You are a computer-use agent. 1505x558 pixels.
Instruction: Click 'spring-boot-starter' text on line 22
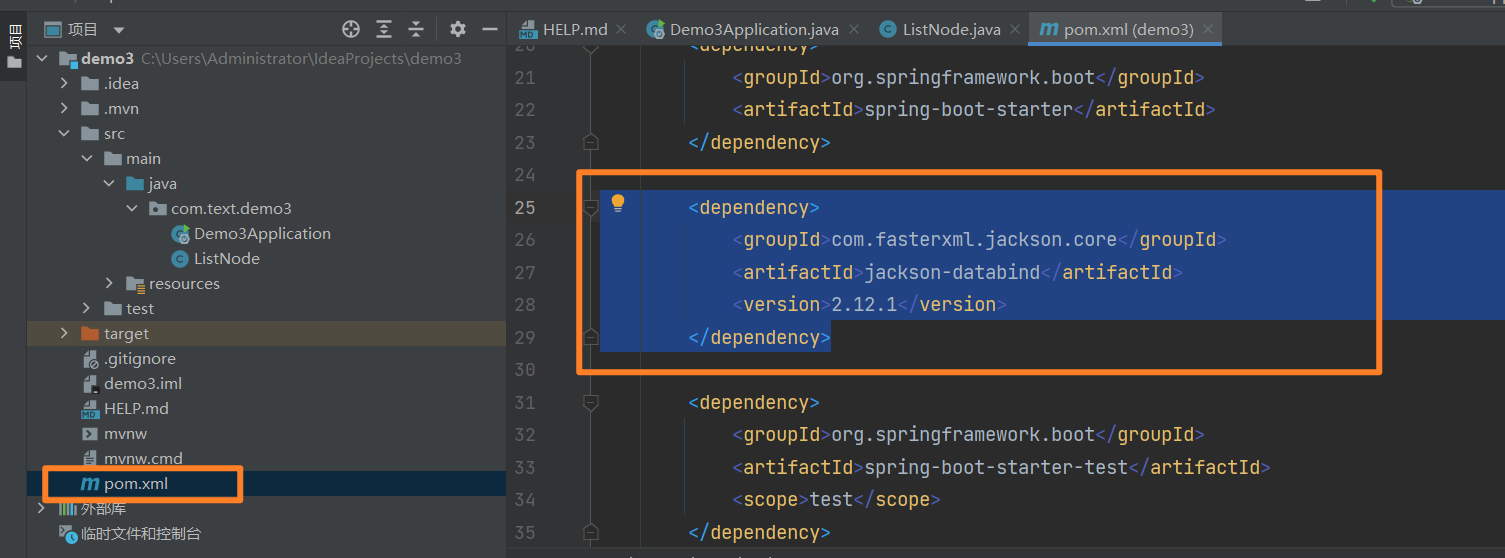pyautogui.click(x=968, y=110)
